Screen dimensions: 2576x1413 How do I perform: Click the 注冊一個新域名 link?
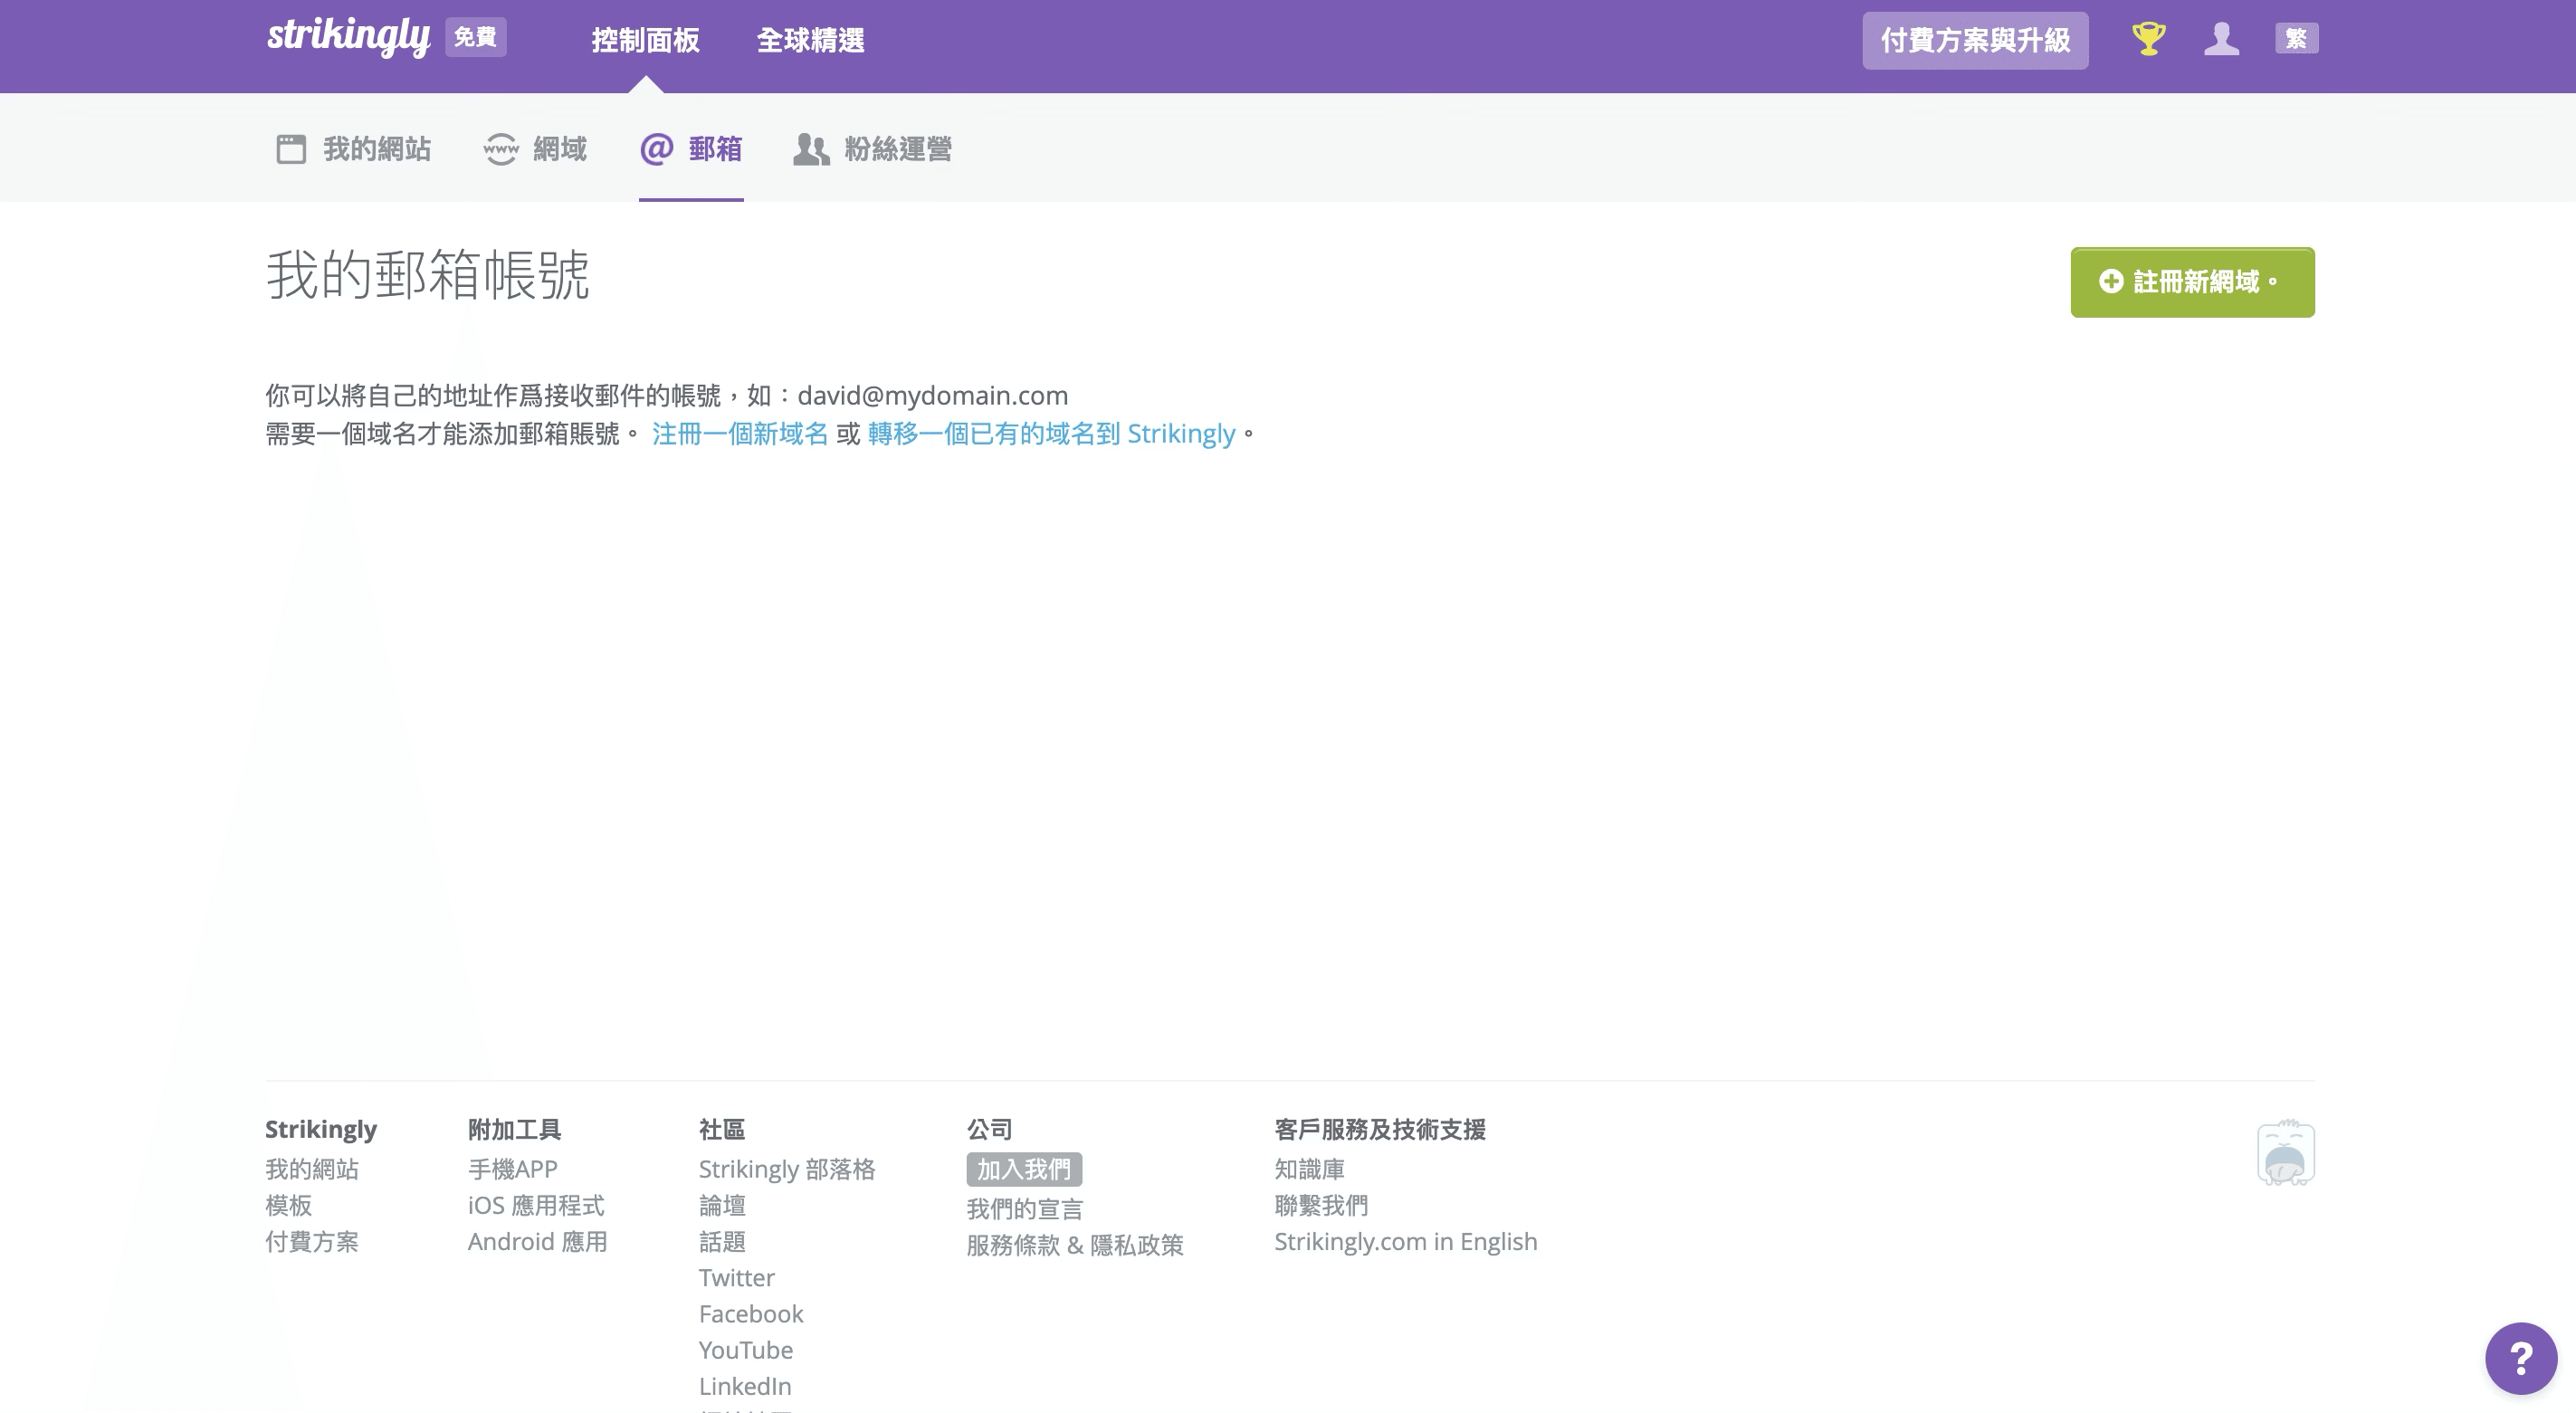tap(740, 434)
